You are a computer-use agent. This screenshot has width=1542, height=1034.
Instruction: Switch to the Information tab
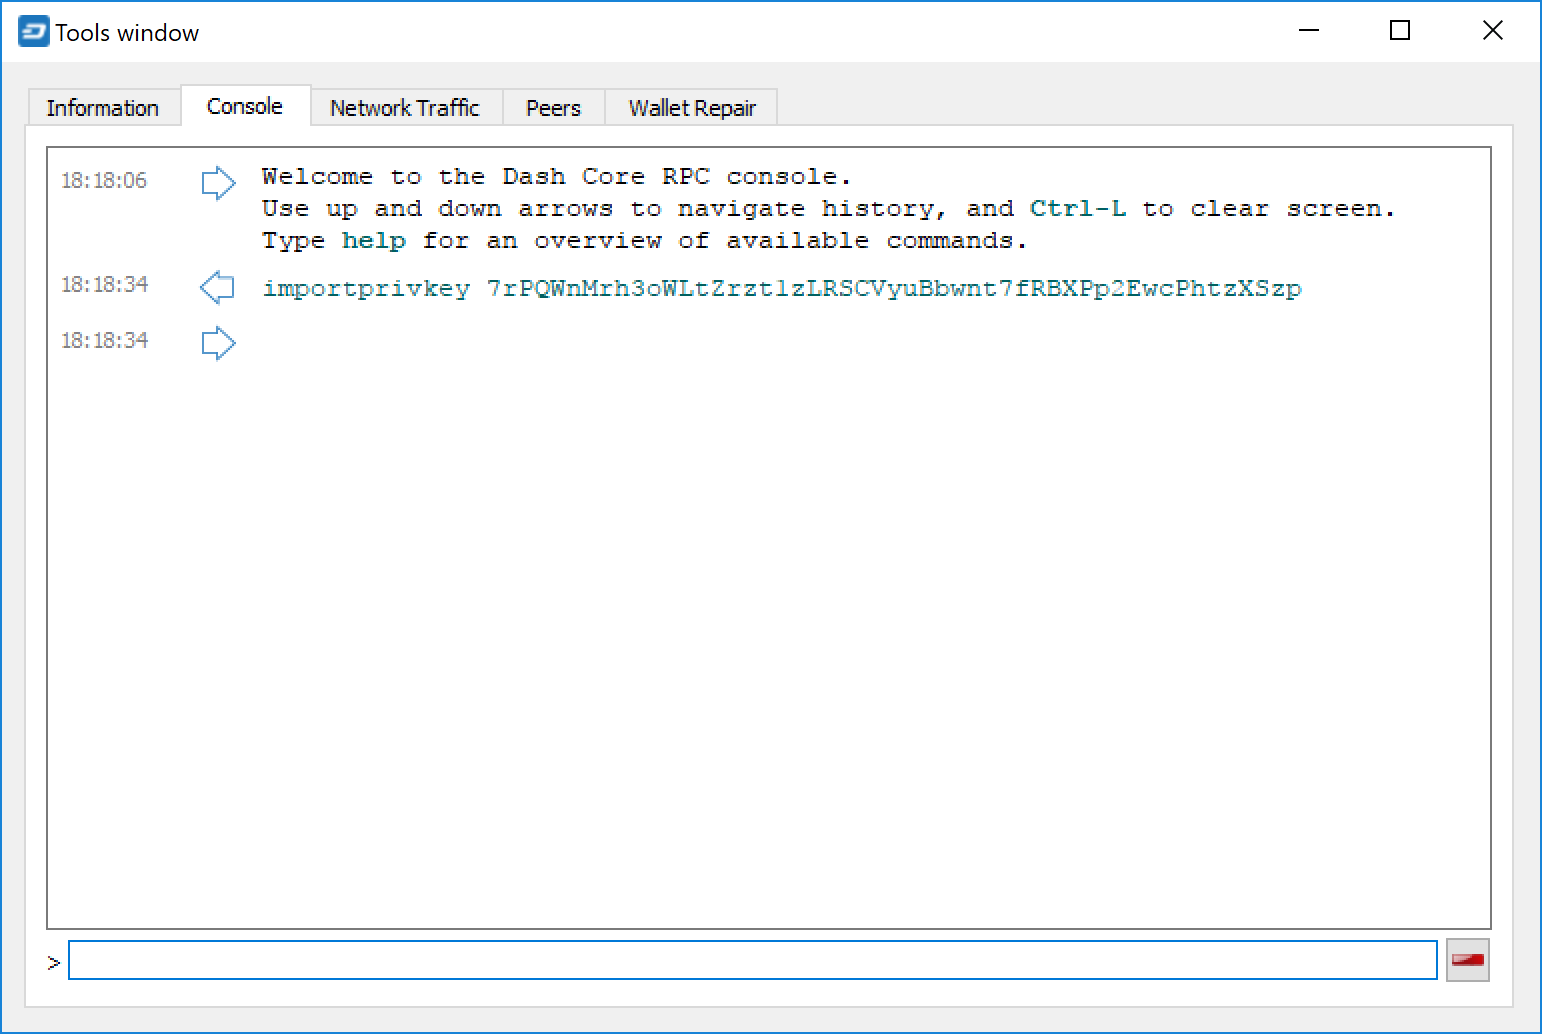pyautogui.click(x=103, y=108)
